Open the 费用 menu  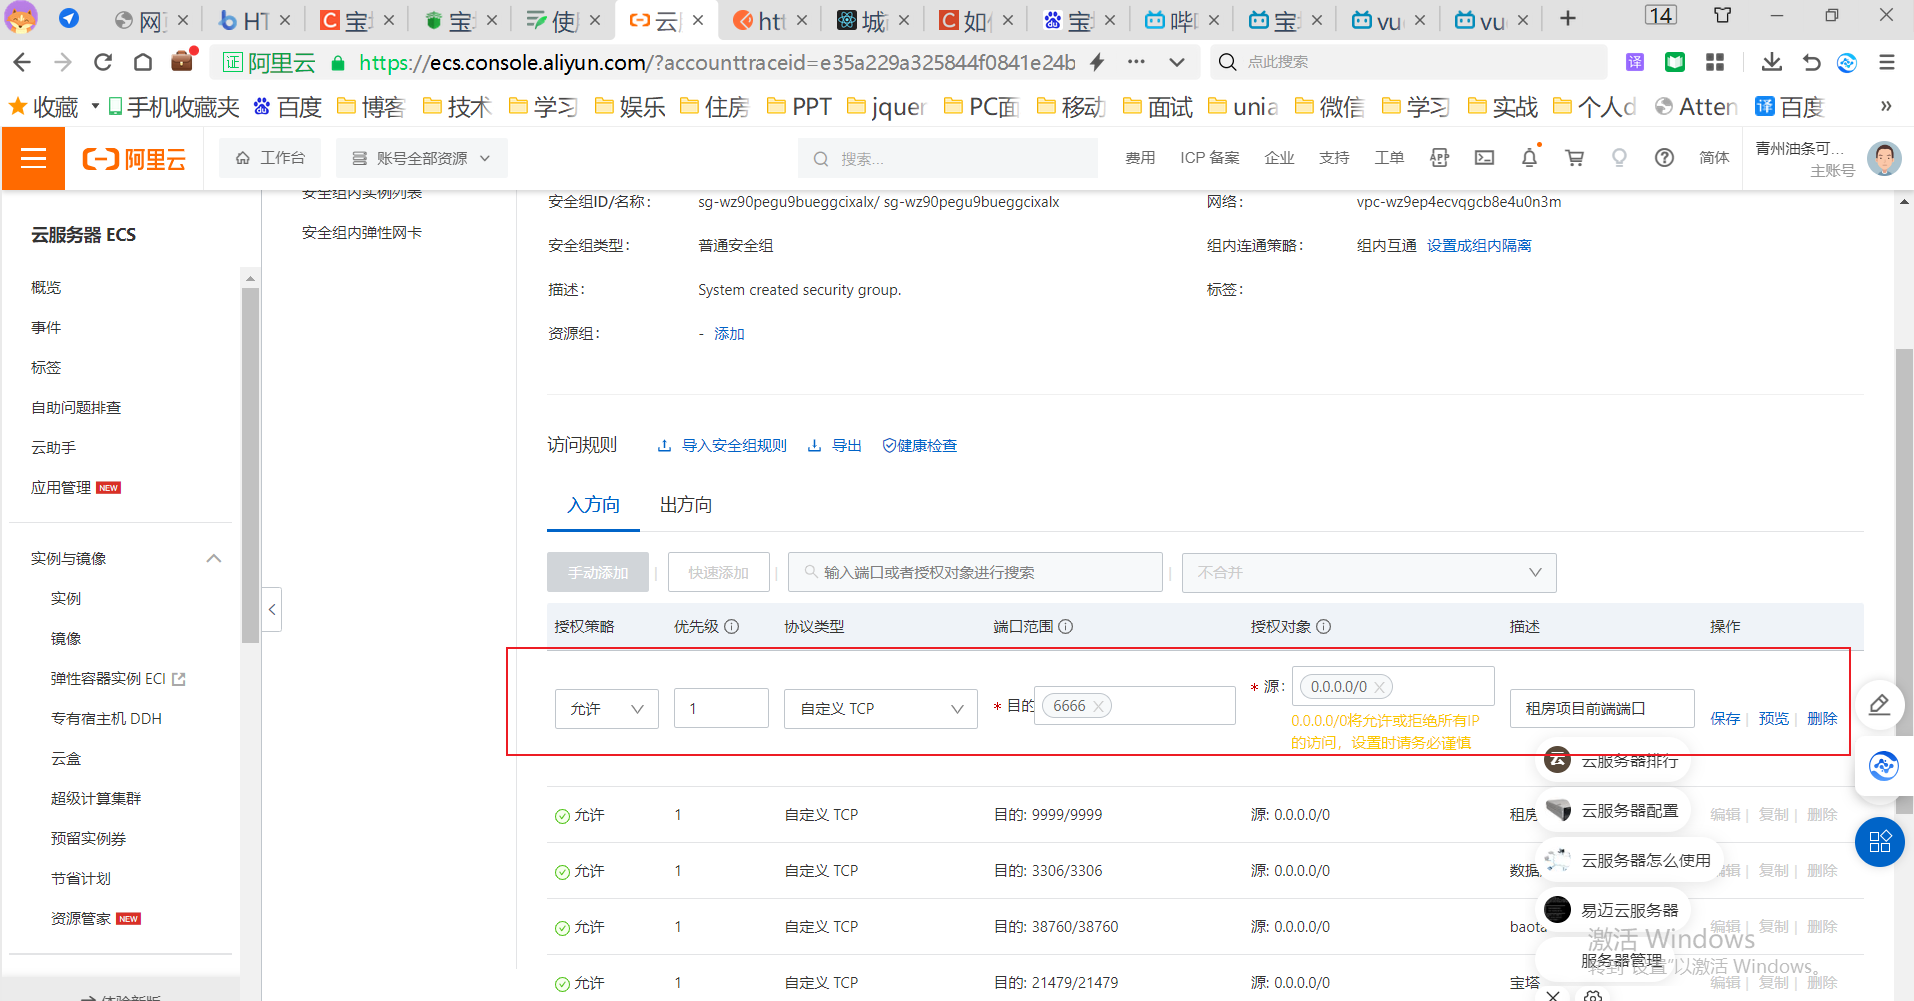[1140, 158]
